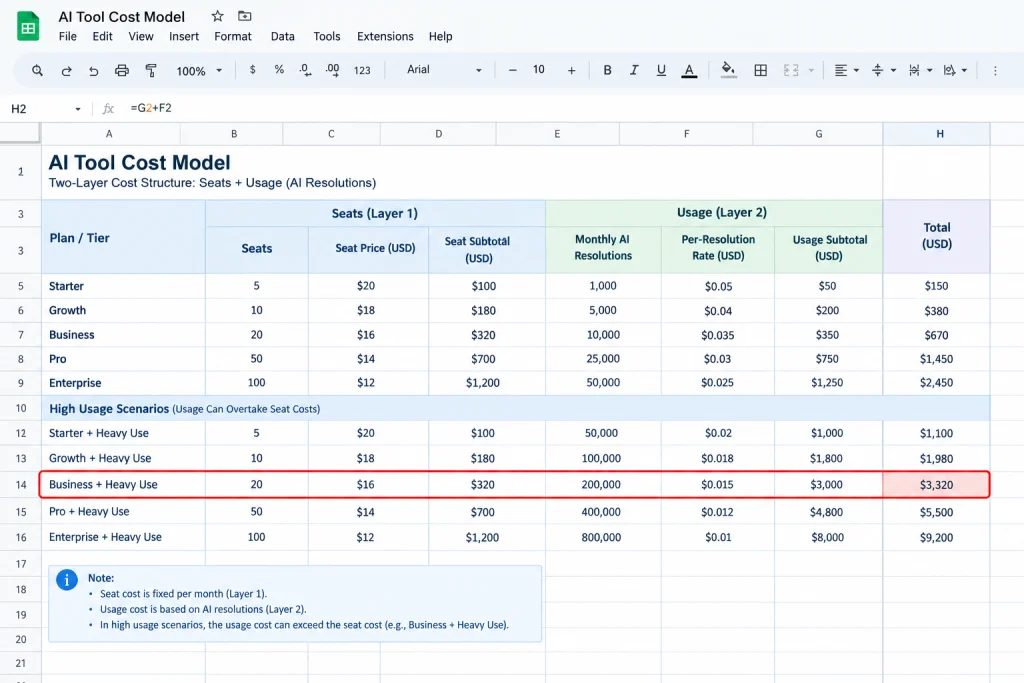Select column H header
Viewport: 1024px width, 683px height.
click(x=936, y=134)
